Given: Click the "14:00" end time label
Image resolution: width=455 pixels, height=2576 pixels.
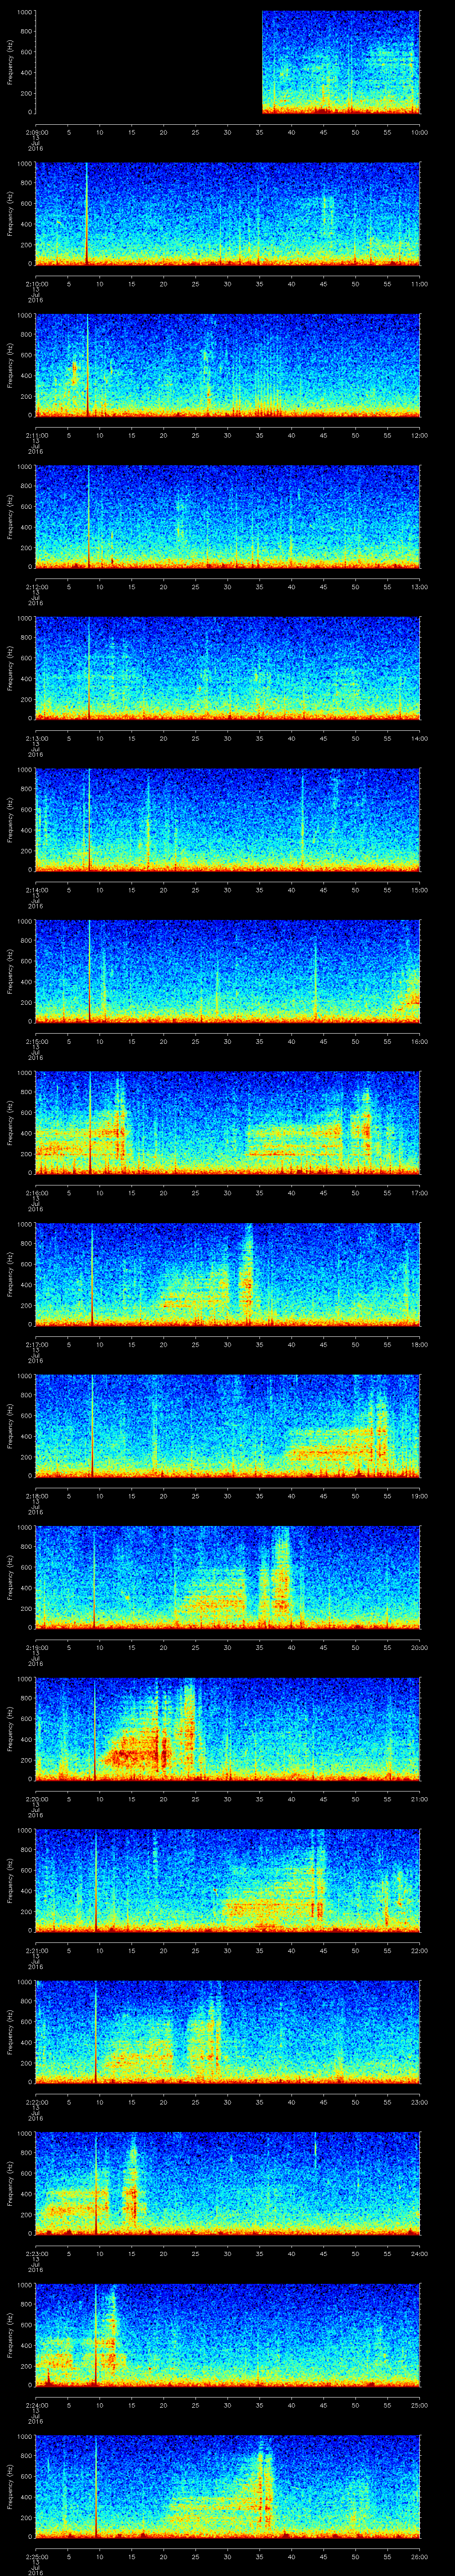Looking at the screenshot, I should coord(419,738).
